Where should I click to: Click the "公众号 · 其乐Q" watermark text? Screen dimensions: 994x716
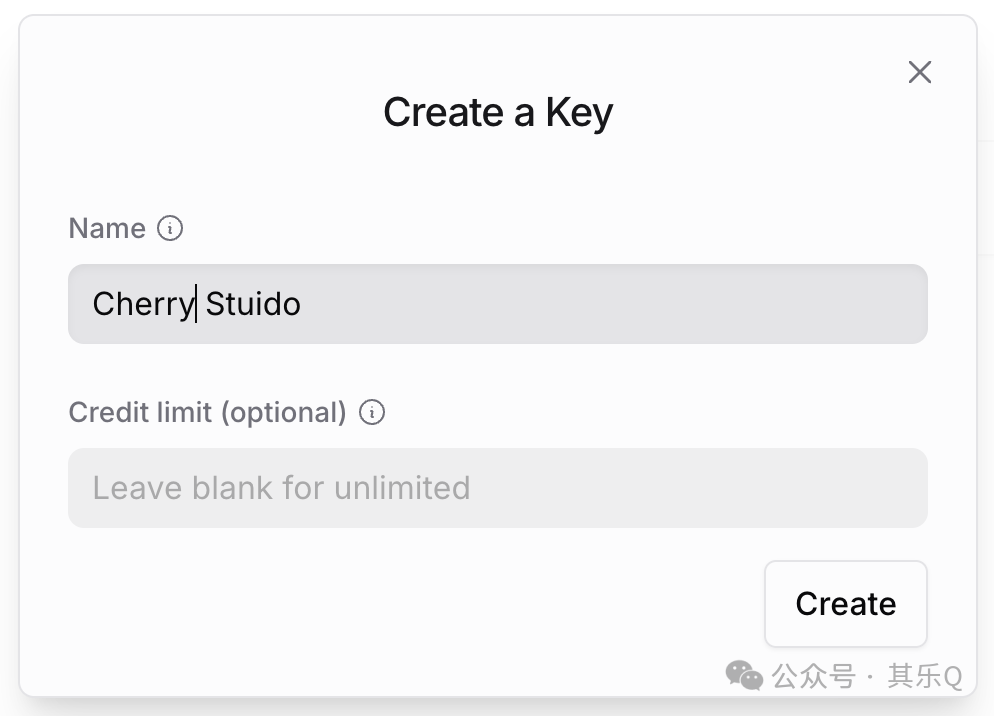click(x=866, y=677)
